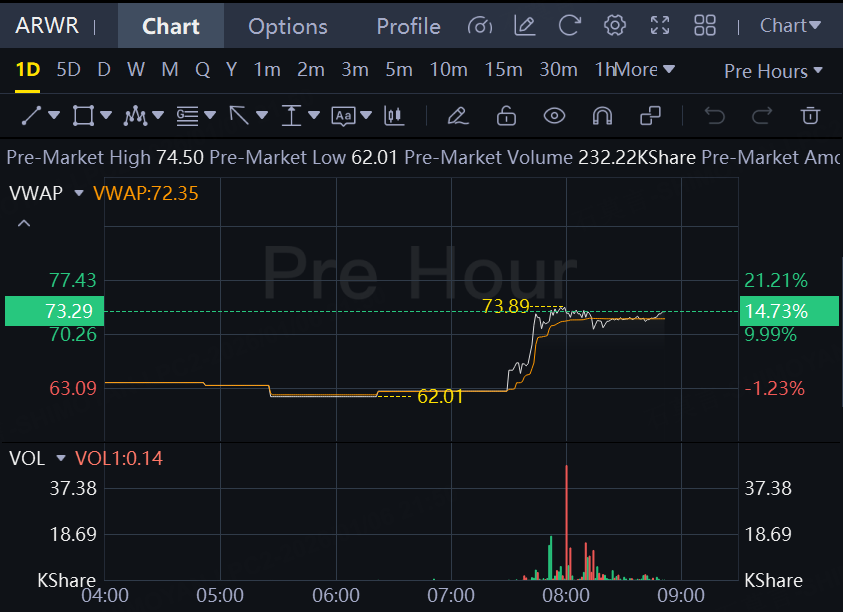Viewport: 843px width, 612px height.
Task: Open chart settings gear
Action: 615,26
